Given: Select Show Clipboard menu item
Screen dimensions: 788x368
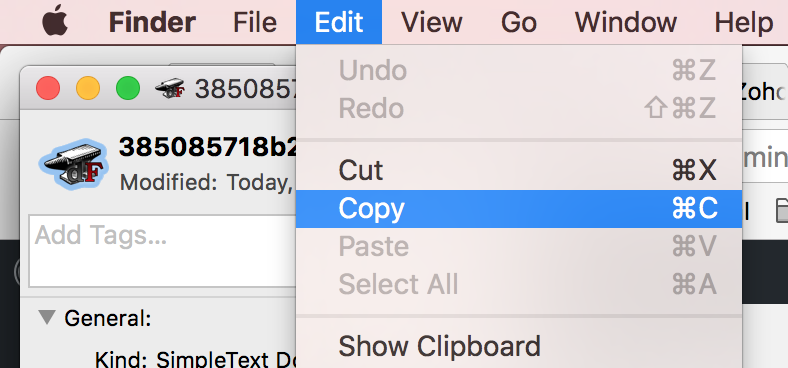Looking at the screenshot, I should [519, 346].
